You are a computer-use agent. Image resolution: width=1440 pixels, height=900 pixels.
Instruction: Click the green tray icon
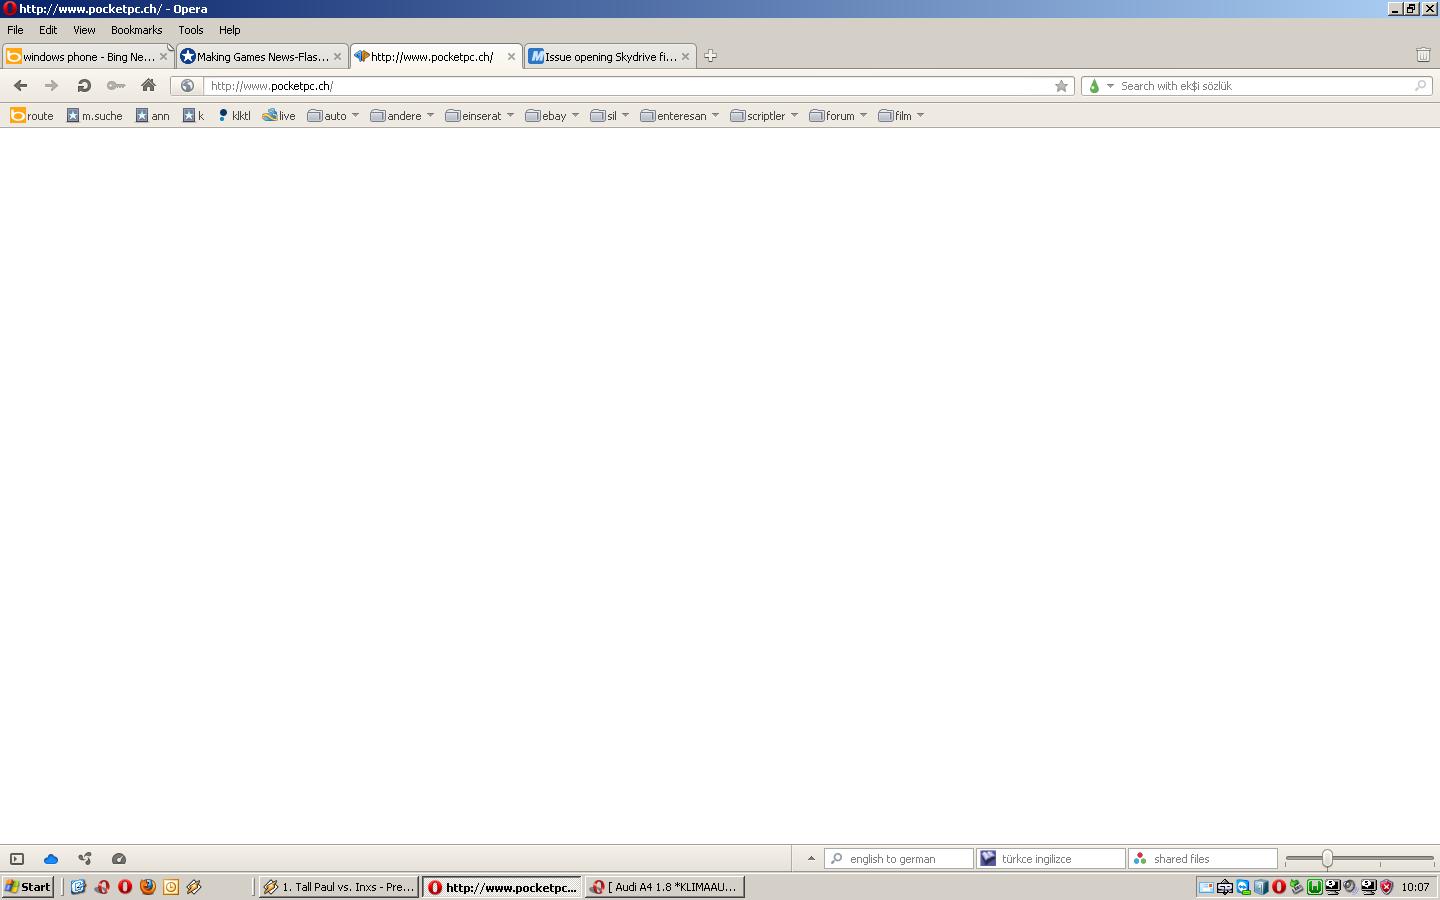point(1315,887)
